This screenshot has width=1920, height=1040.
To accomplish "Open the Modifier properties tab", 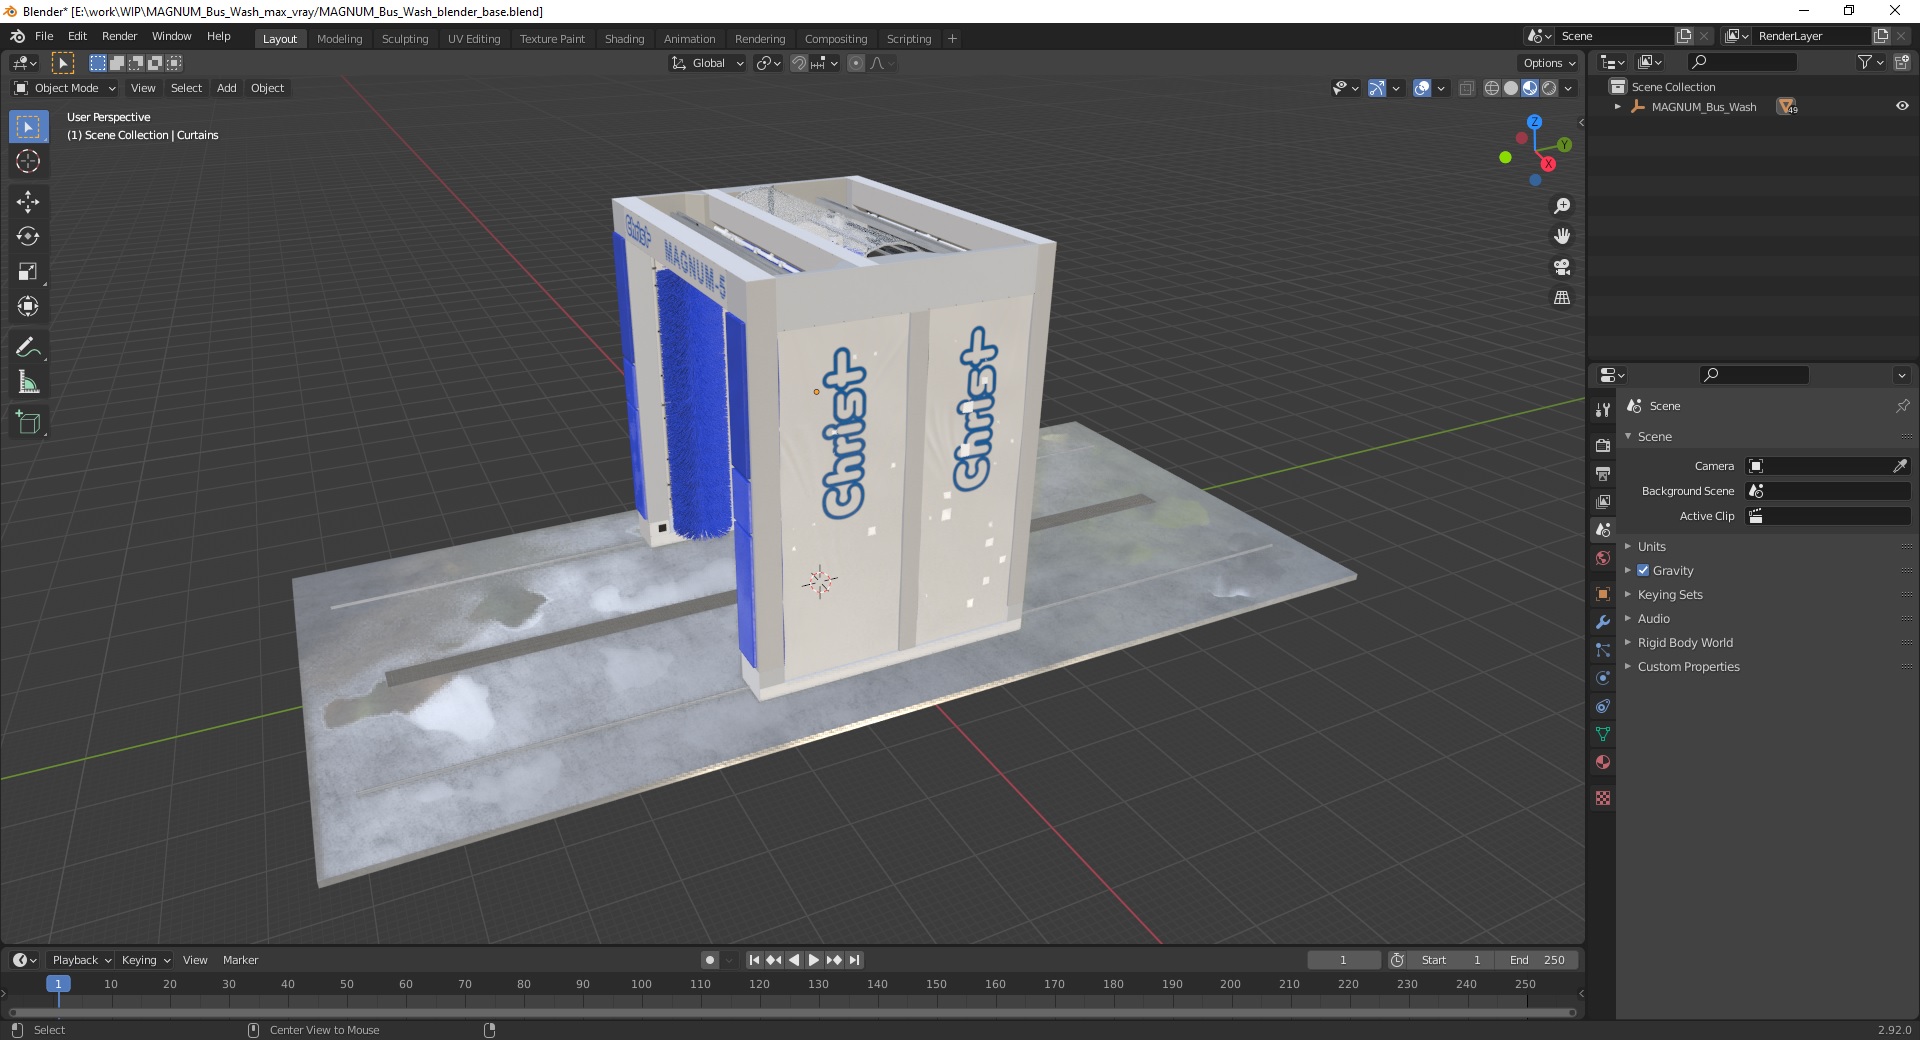I will [x=1603, y=622].
